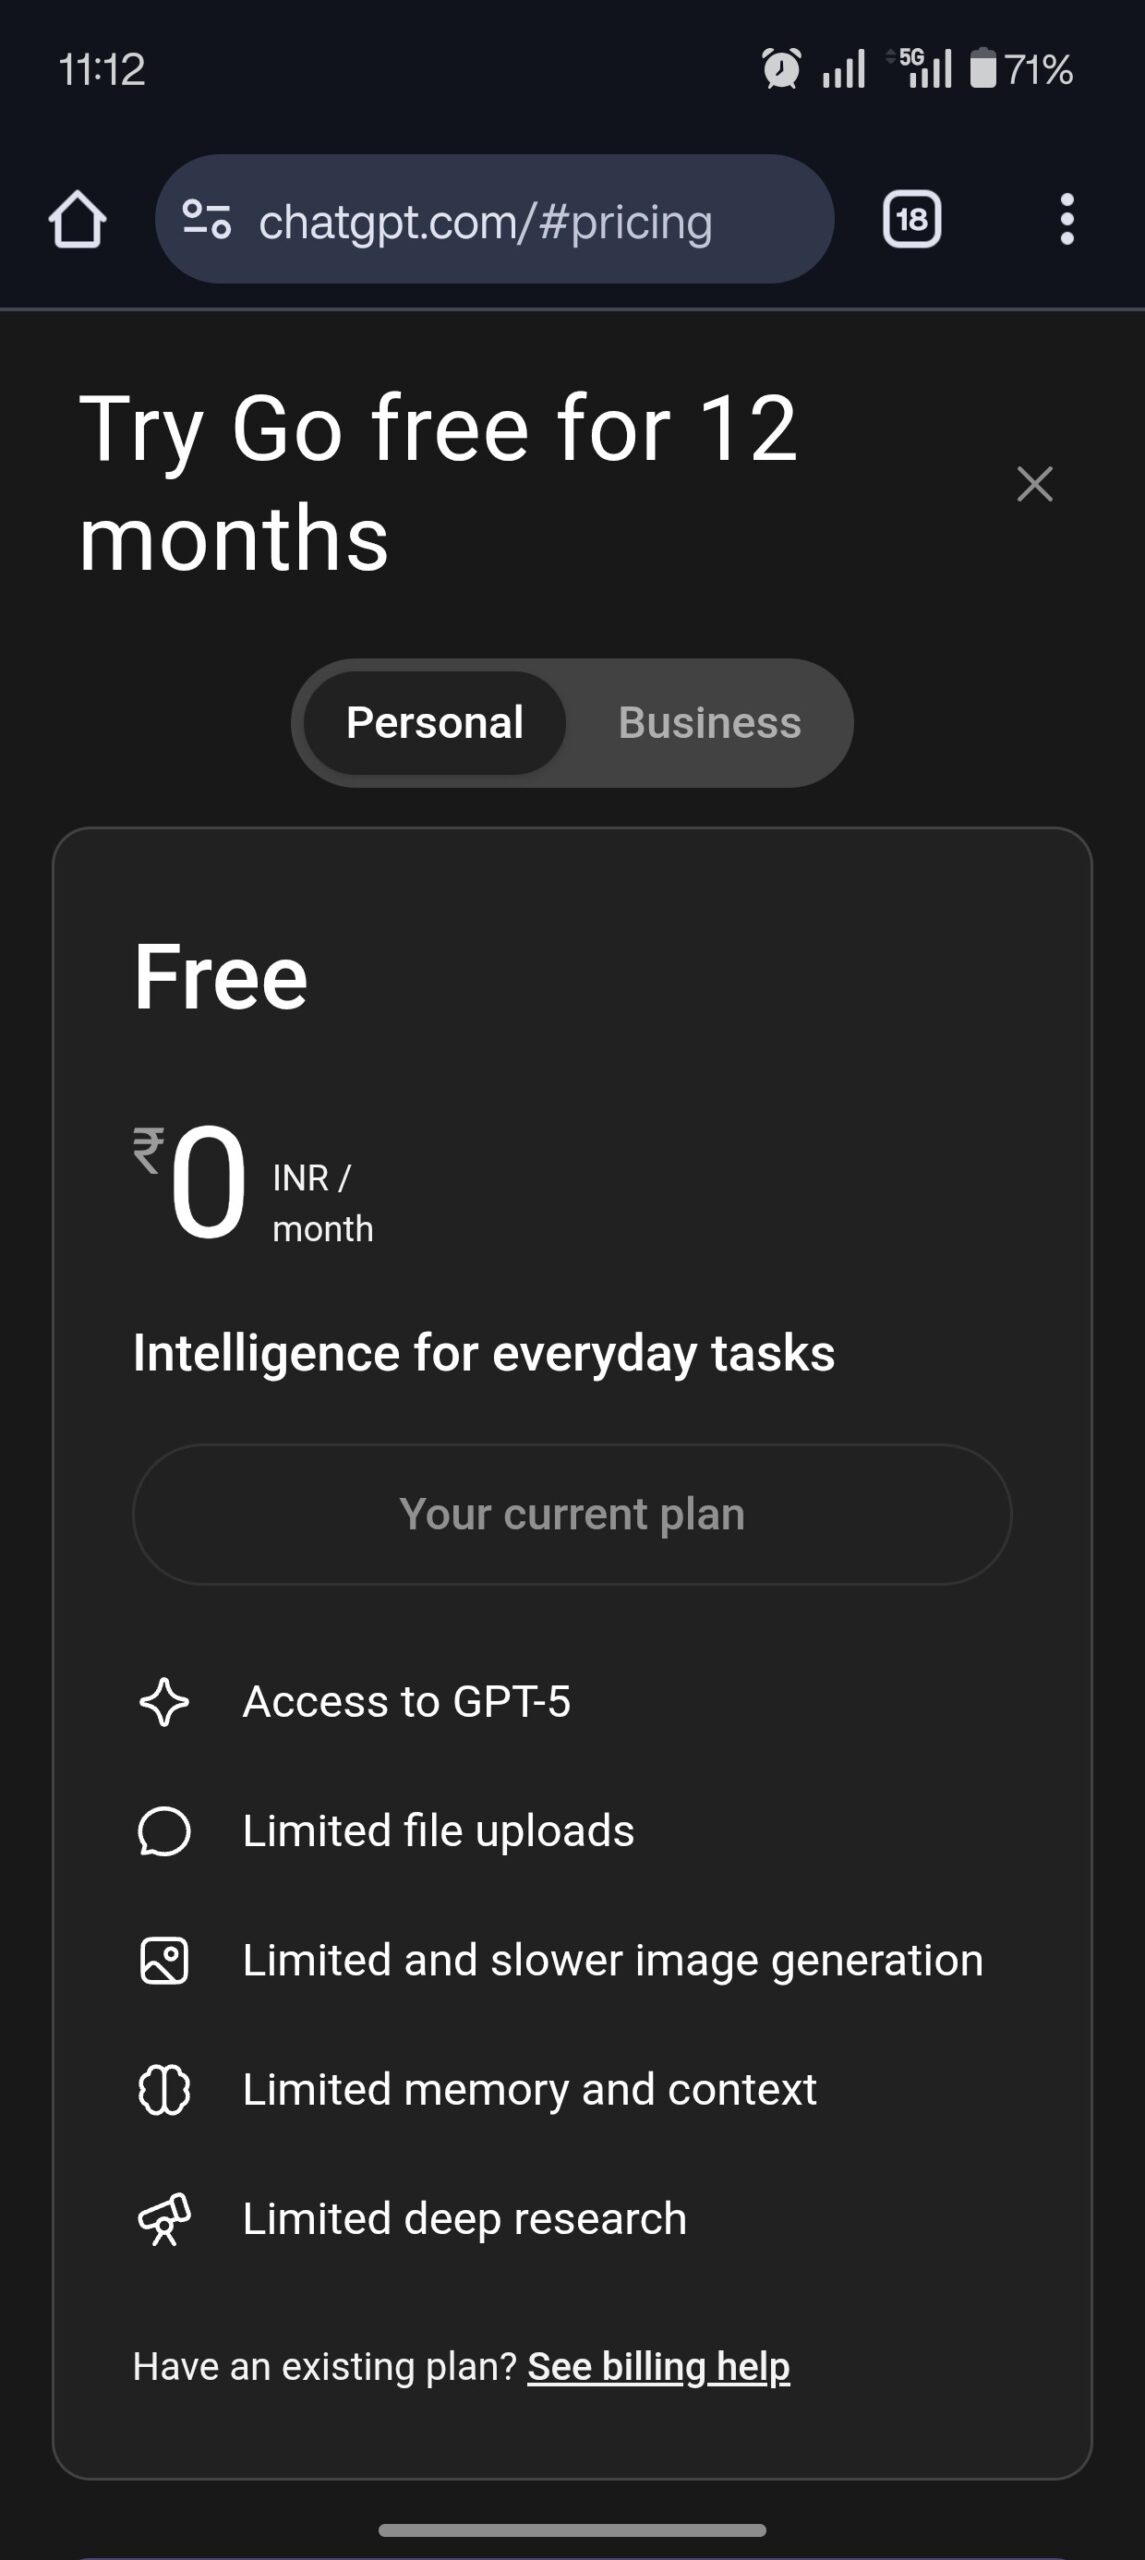
Task: Click the image generation icon
Action: (x=166, y=1960)
